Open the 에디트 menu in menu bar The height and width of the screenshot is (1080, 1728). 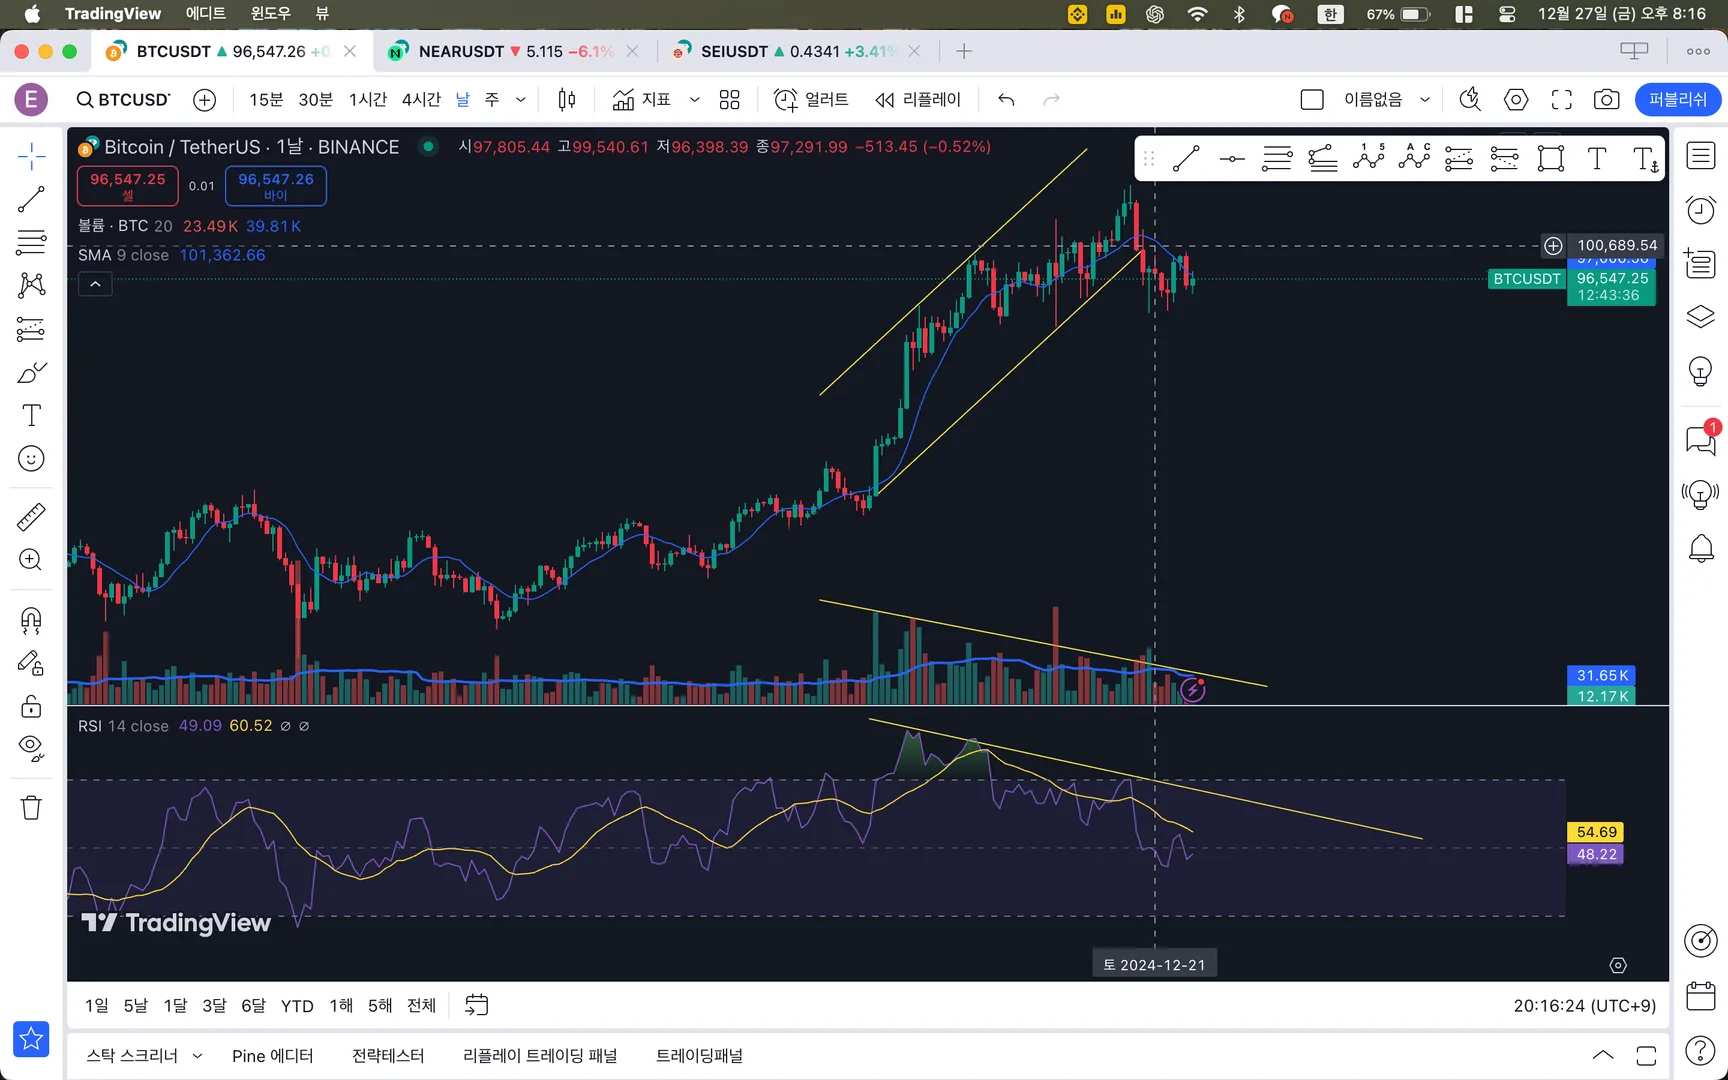click(205, 14)
